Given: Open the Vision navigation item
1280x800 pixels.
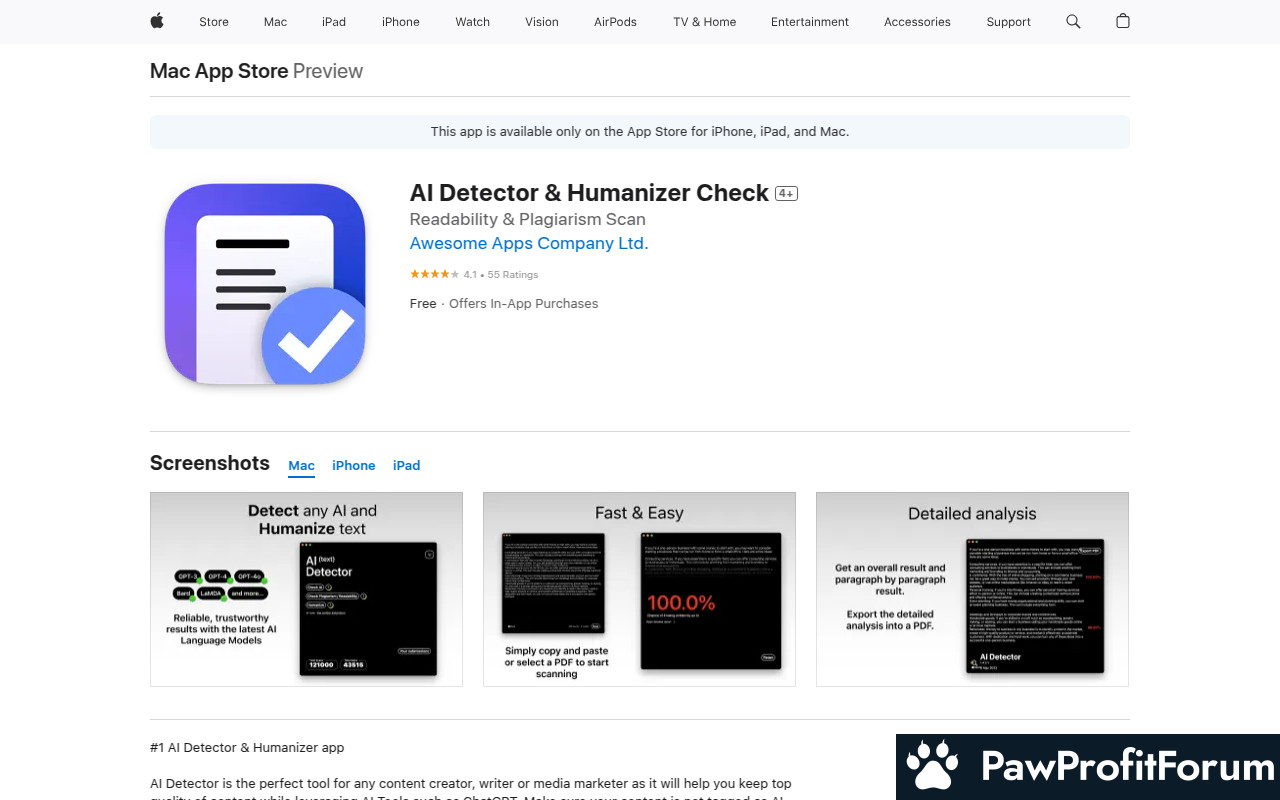Looking at the screenshot, I should coord(542,22).
